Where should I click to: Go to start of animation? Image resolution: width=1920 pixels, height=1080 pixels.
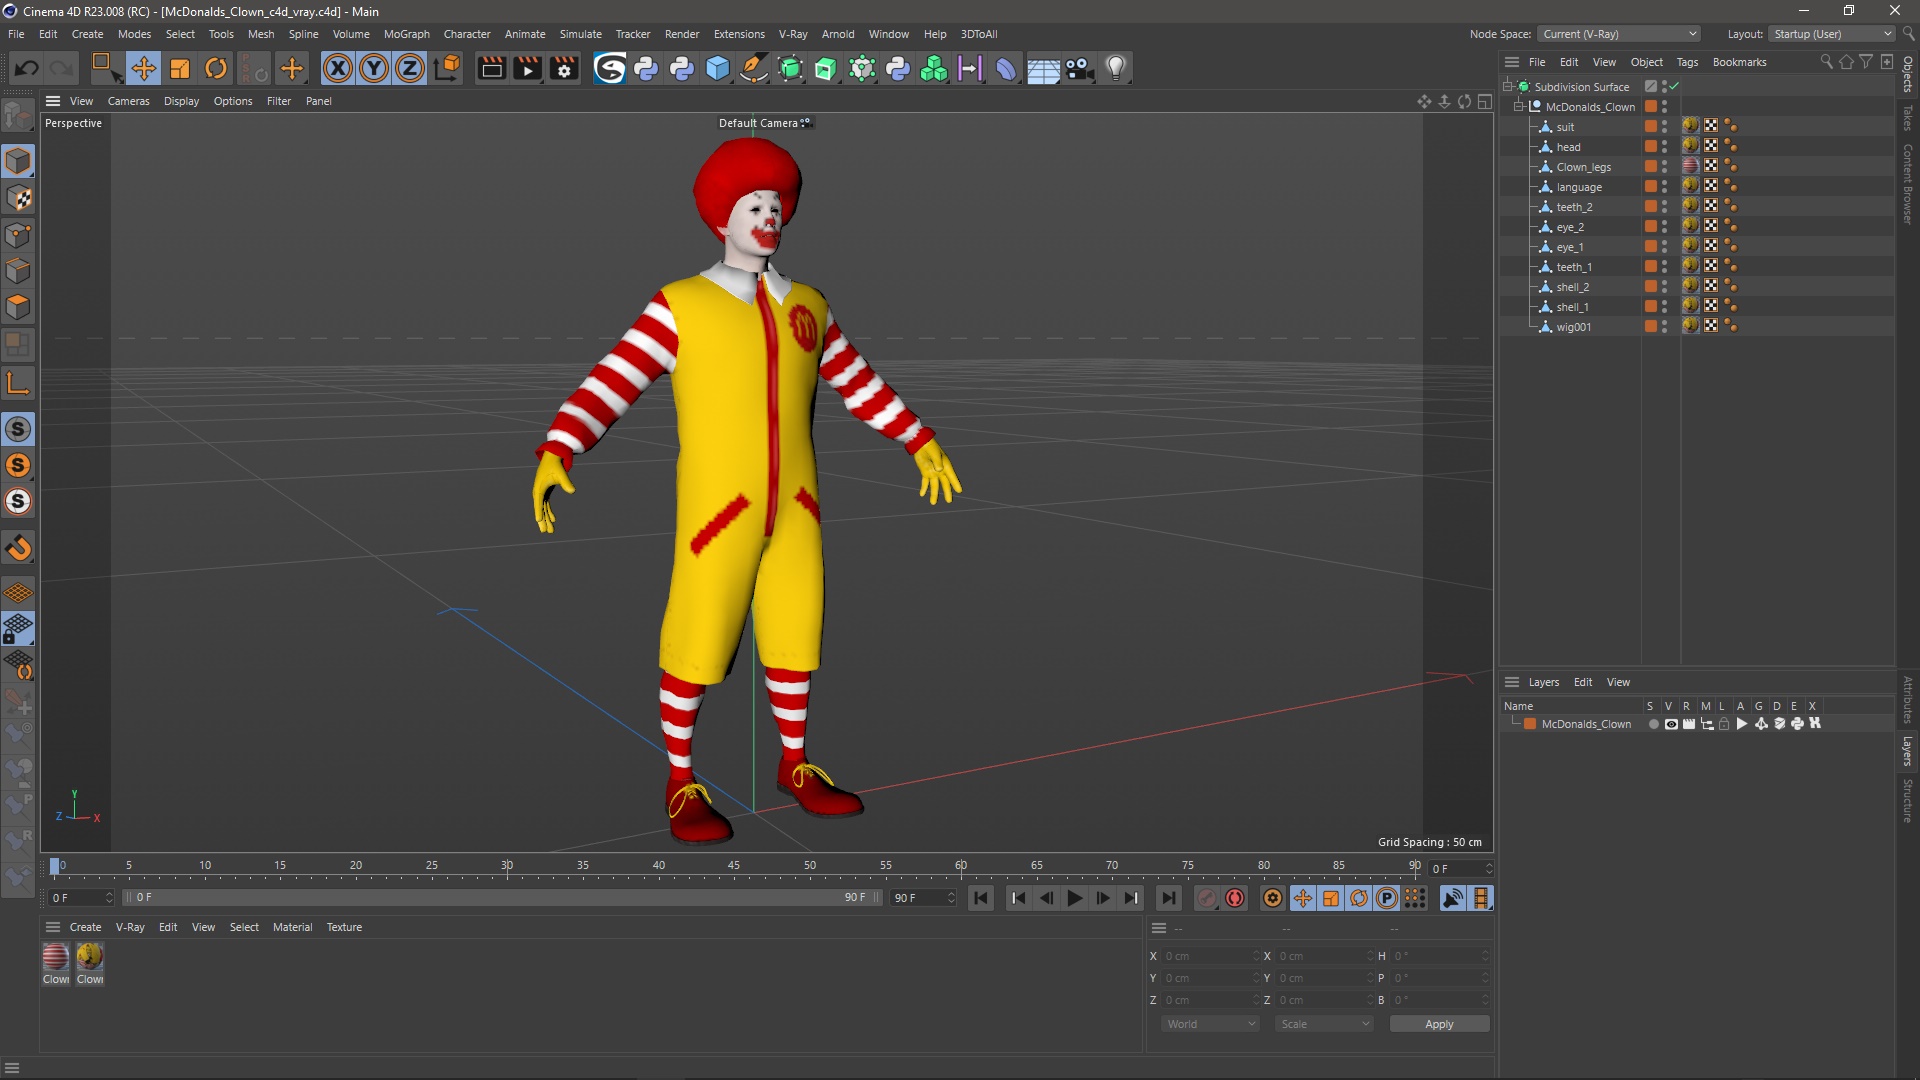pyautogui.click(x=981, y=898)
